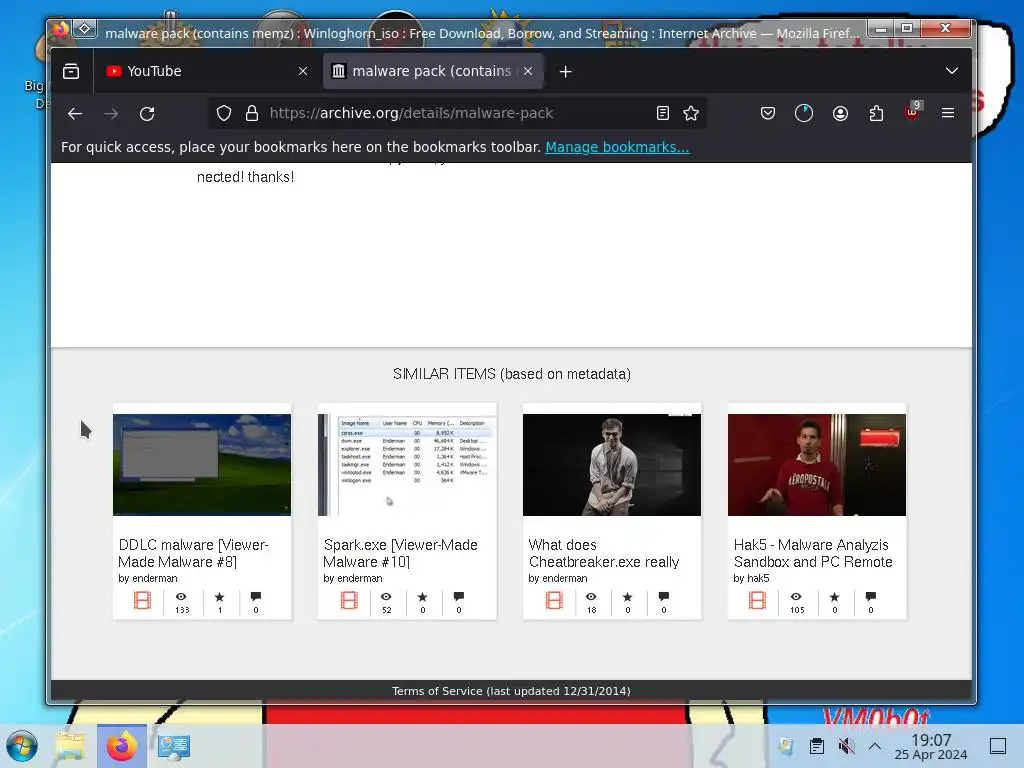Open a new browser tab

click(x=566, y=72)
